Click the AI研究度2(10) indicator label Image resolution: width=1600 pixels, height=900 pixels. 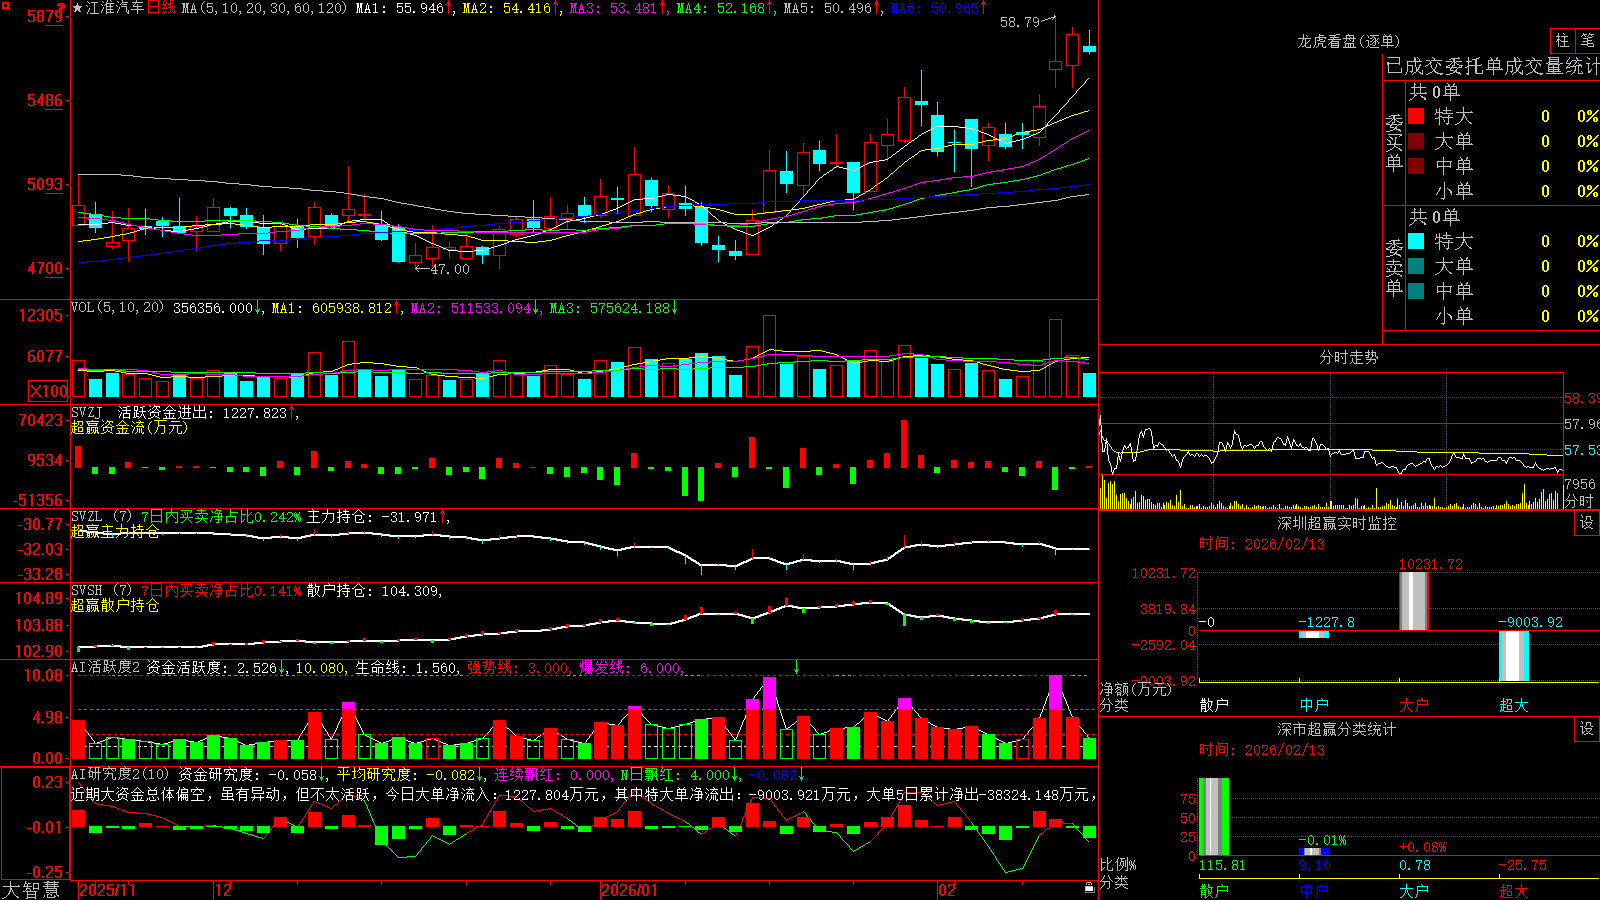click(x=121, y=774)
